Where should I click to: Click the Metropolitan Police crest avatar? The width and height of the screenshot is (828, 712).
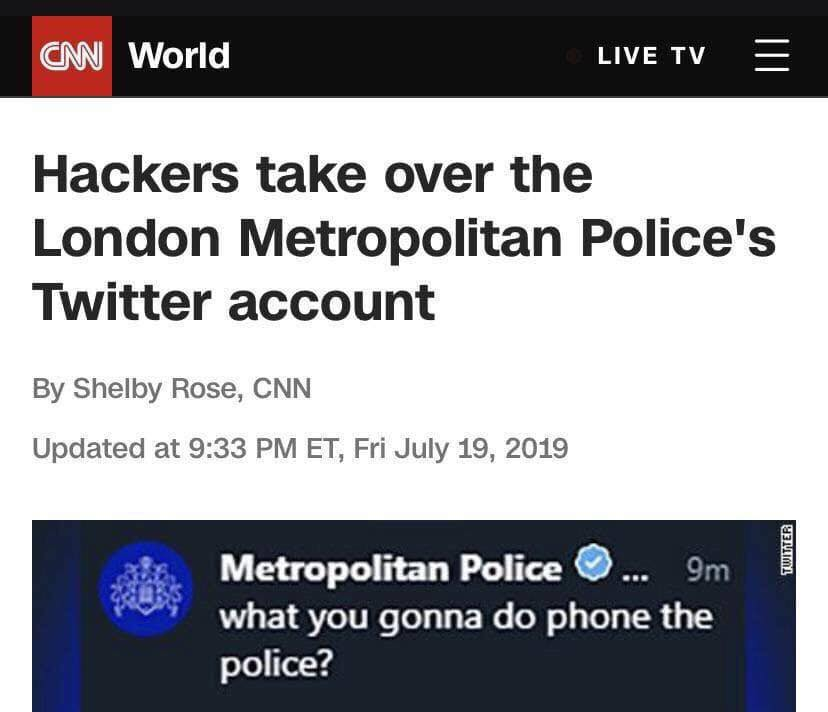pyautogui.click(x=146, y=588)
